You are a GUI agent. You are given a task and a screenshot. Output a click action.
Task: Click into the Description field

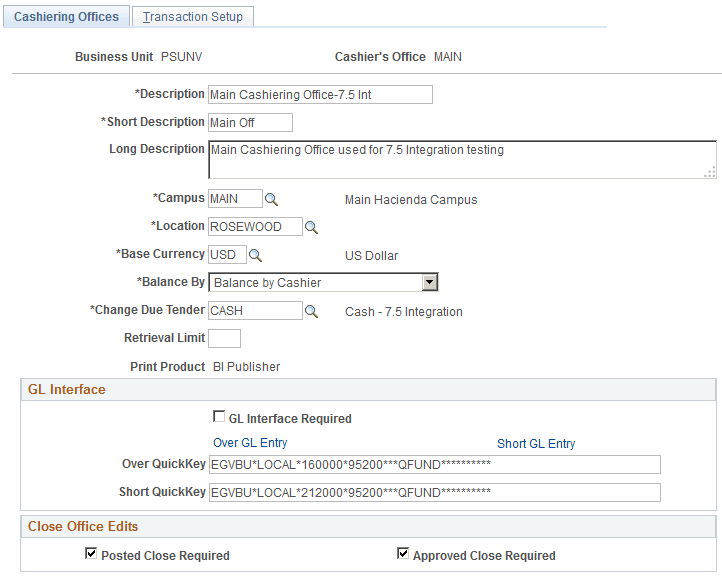coord(320,95)
